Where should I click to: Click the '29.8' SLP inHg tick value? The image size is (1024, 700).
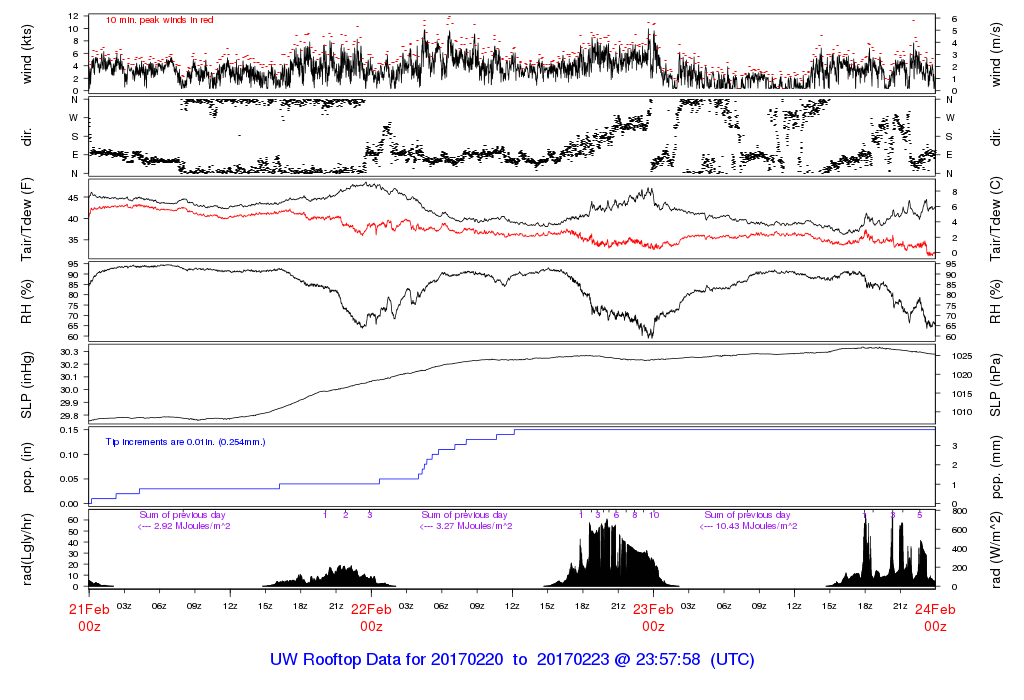click(x=69, y=416)
